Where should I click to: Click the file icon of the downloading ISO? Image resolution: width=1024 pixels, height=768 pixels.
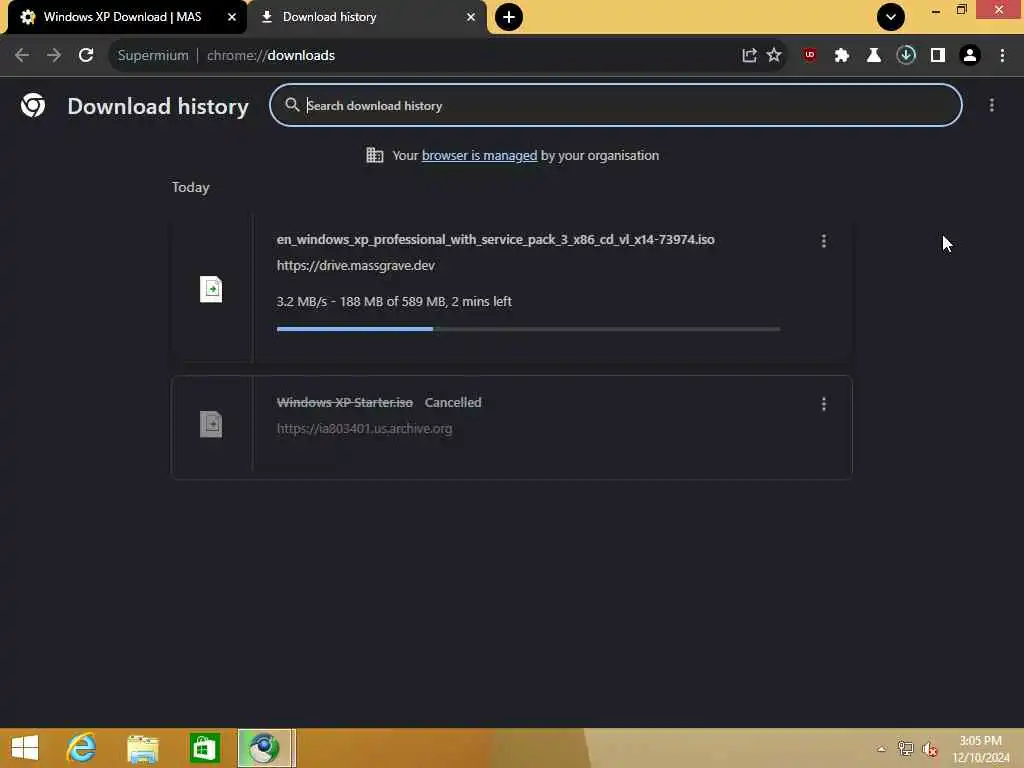tap(211, 289)
